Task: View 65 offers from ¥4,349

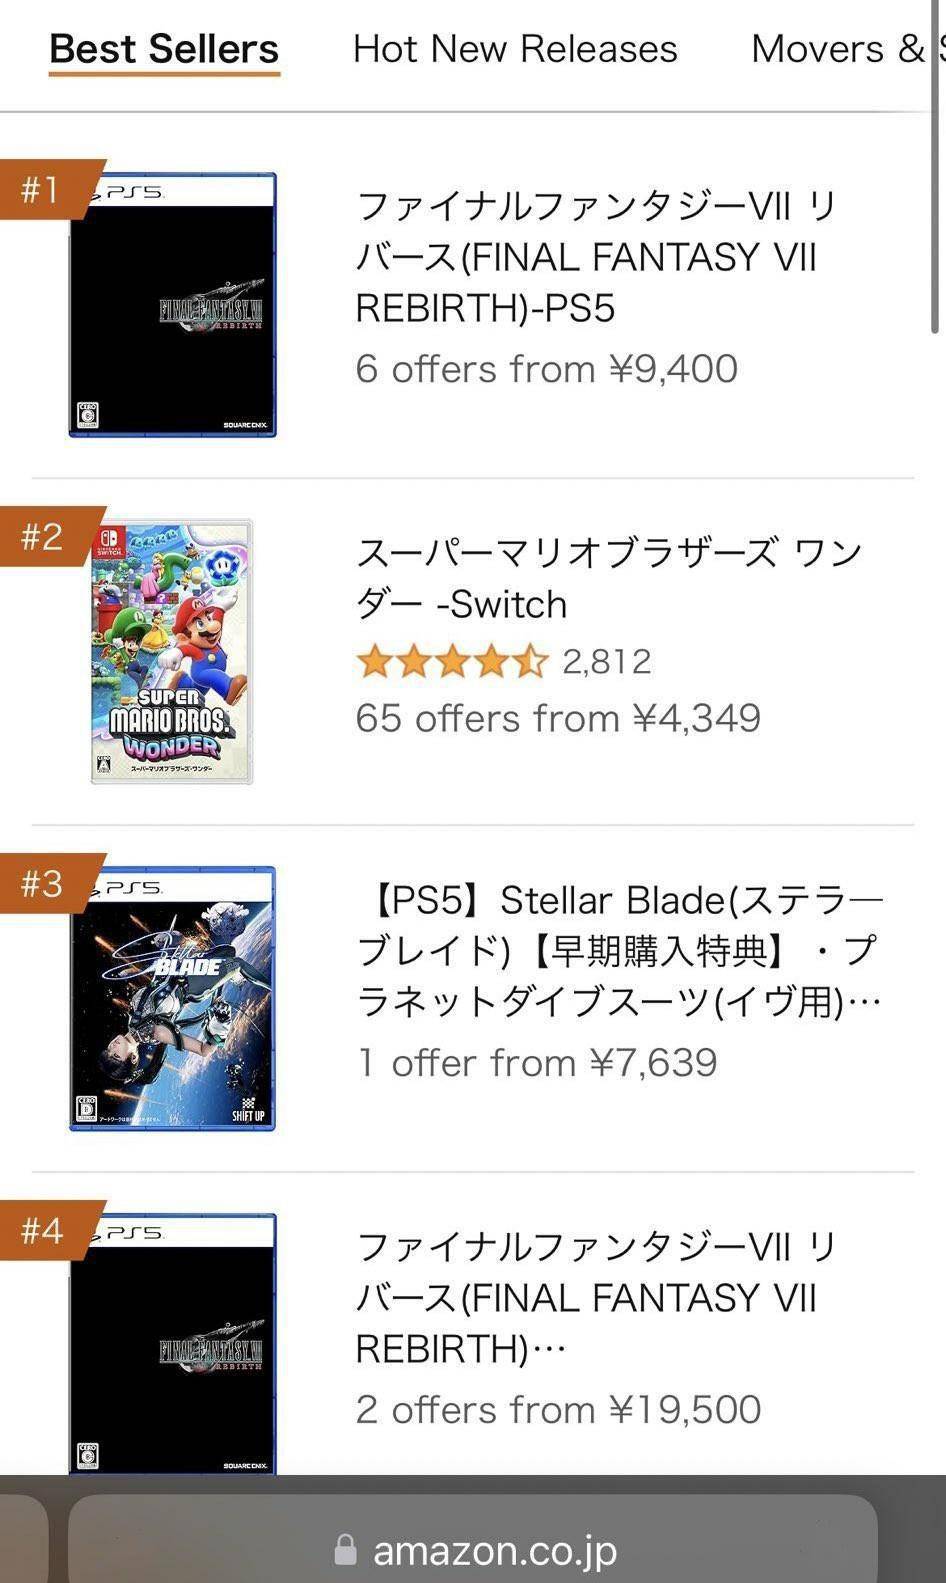Action: point(558,718)
